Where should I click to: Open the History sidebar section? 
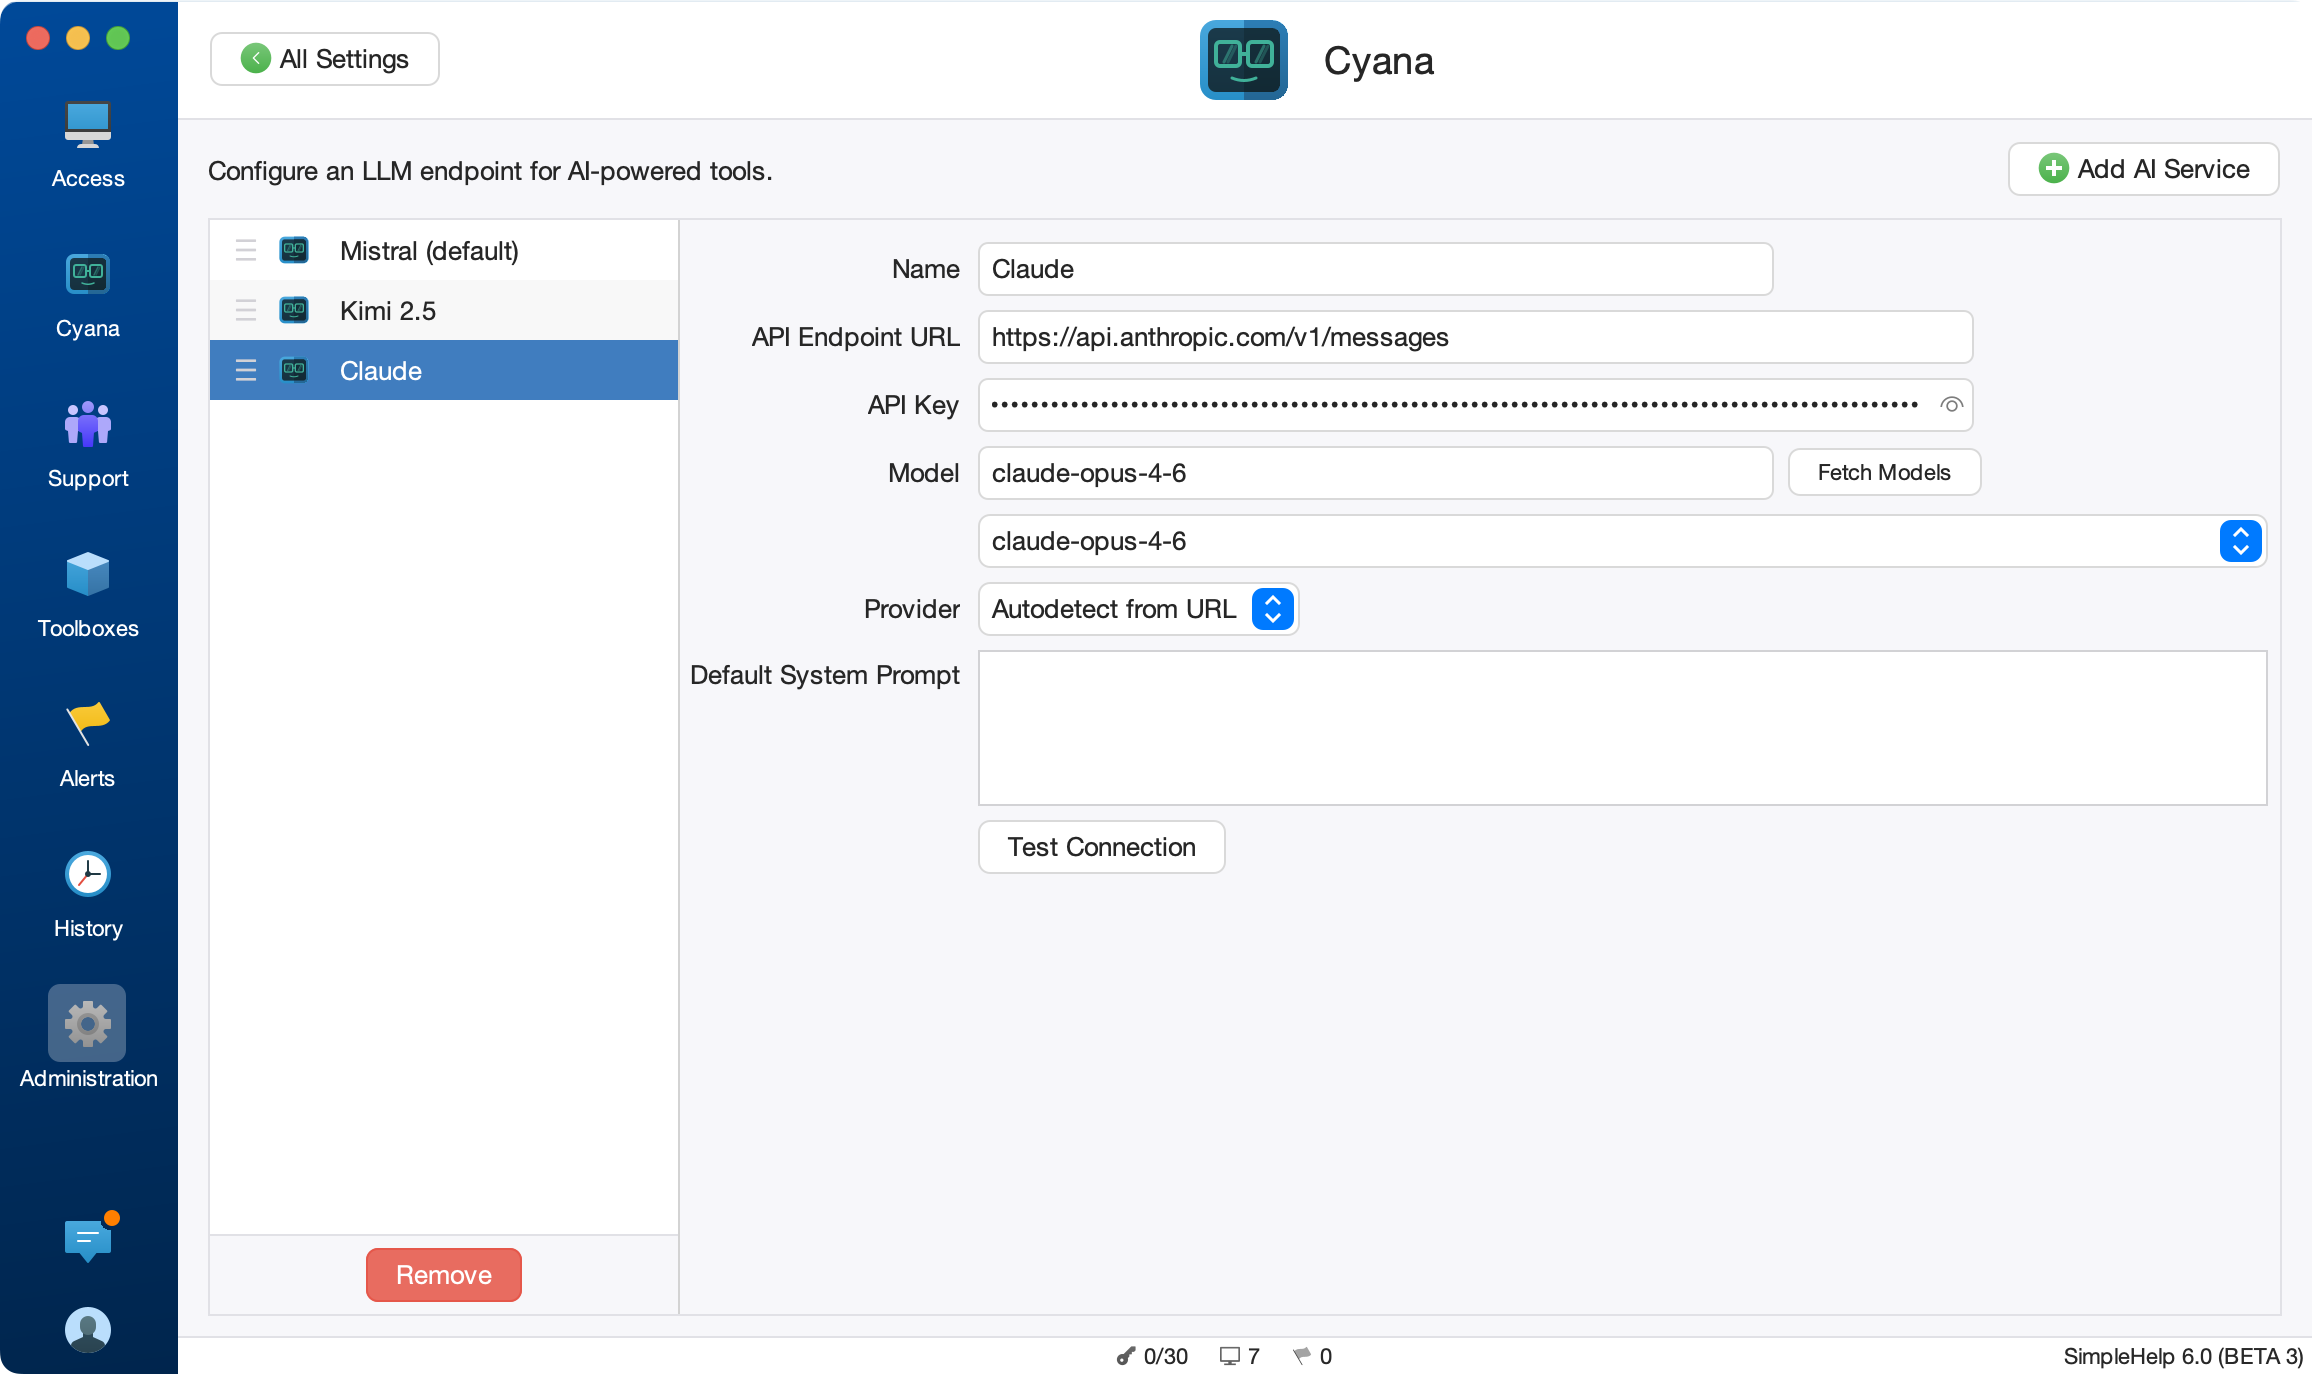pos(88,895)
